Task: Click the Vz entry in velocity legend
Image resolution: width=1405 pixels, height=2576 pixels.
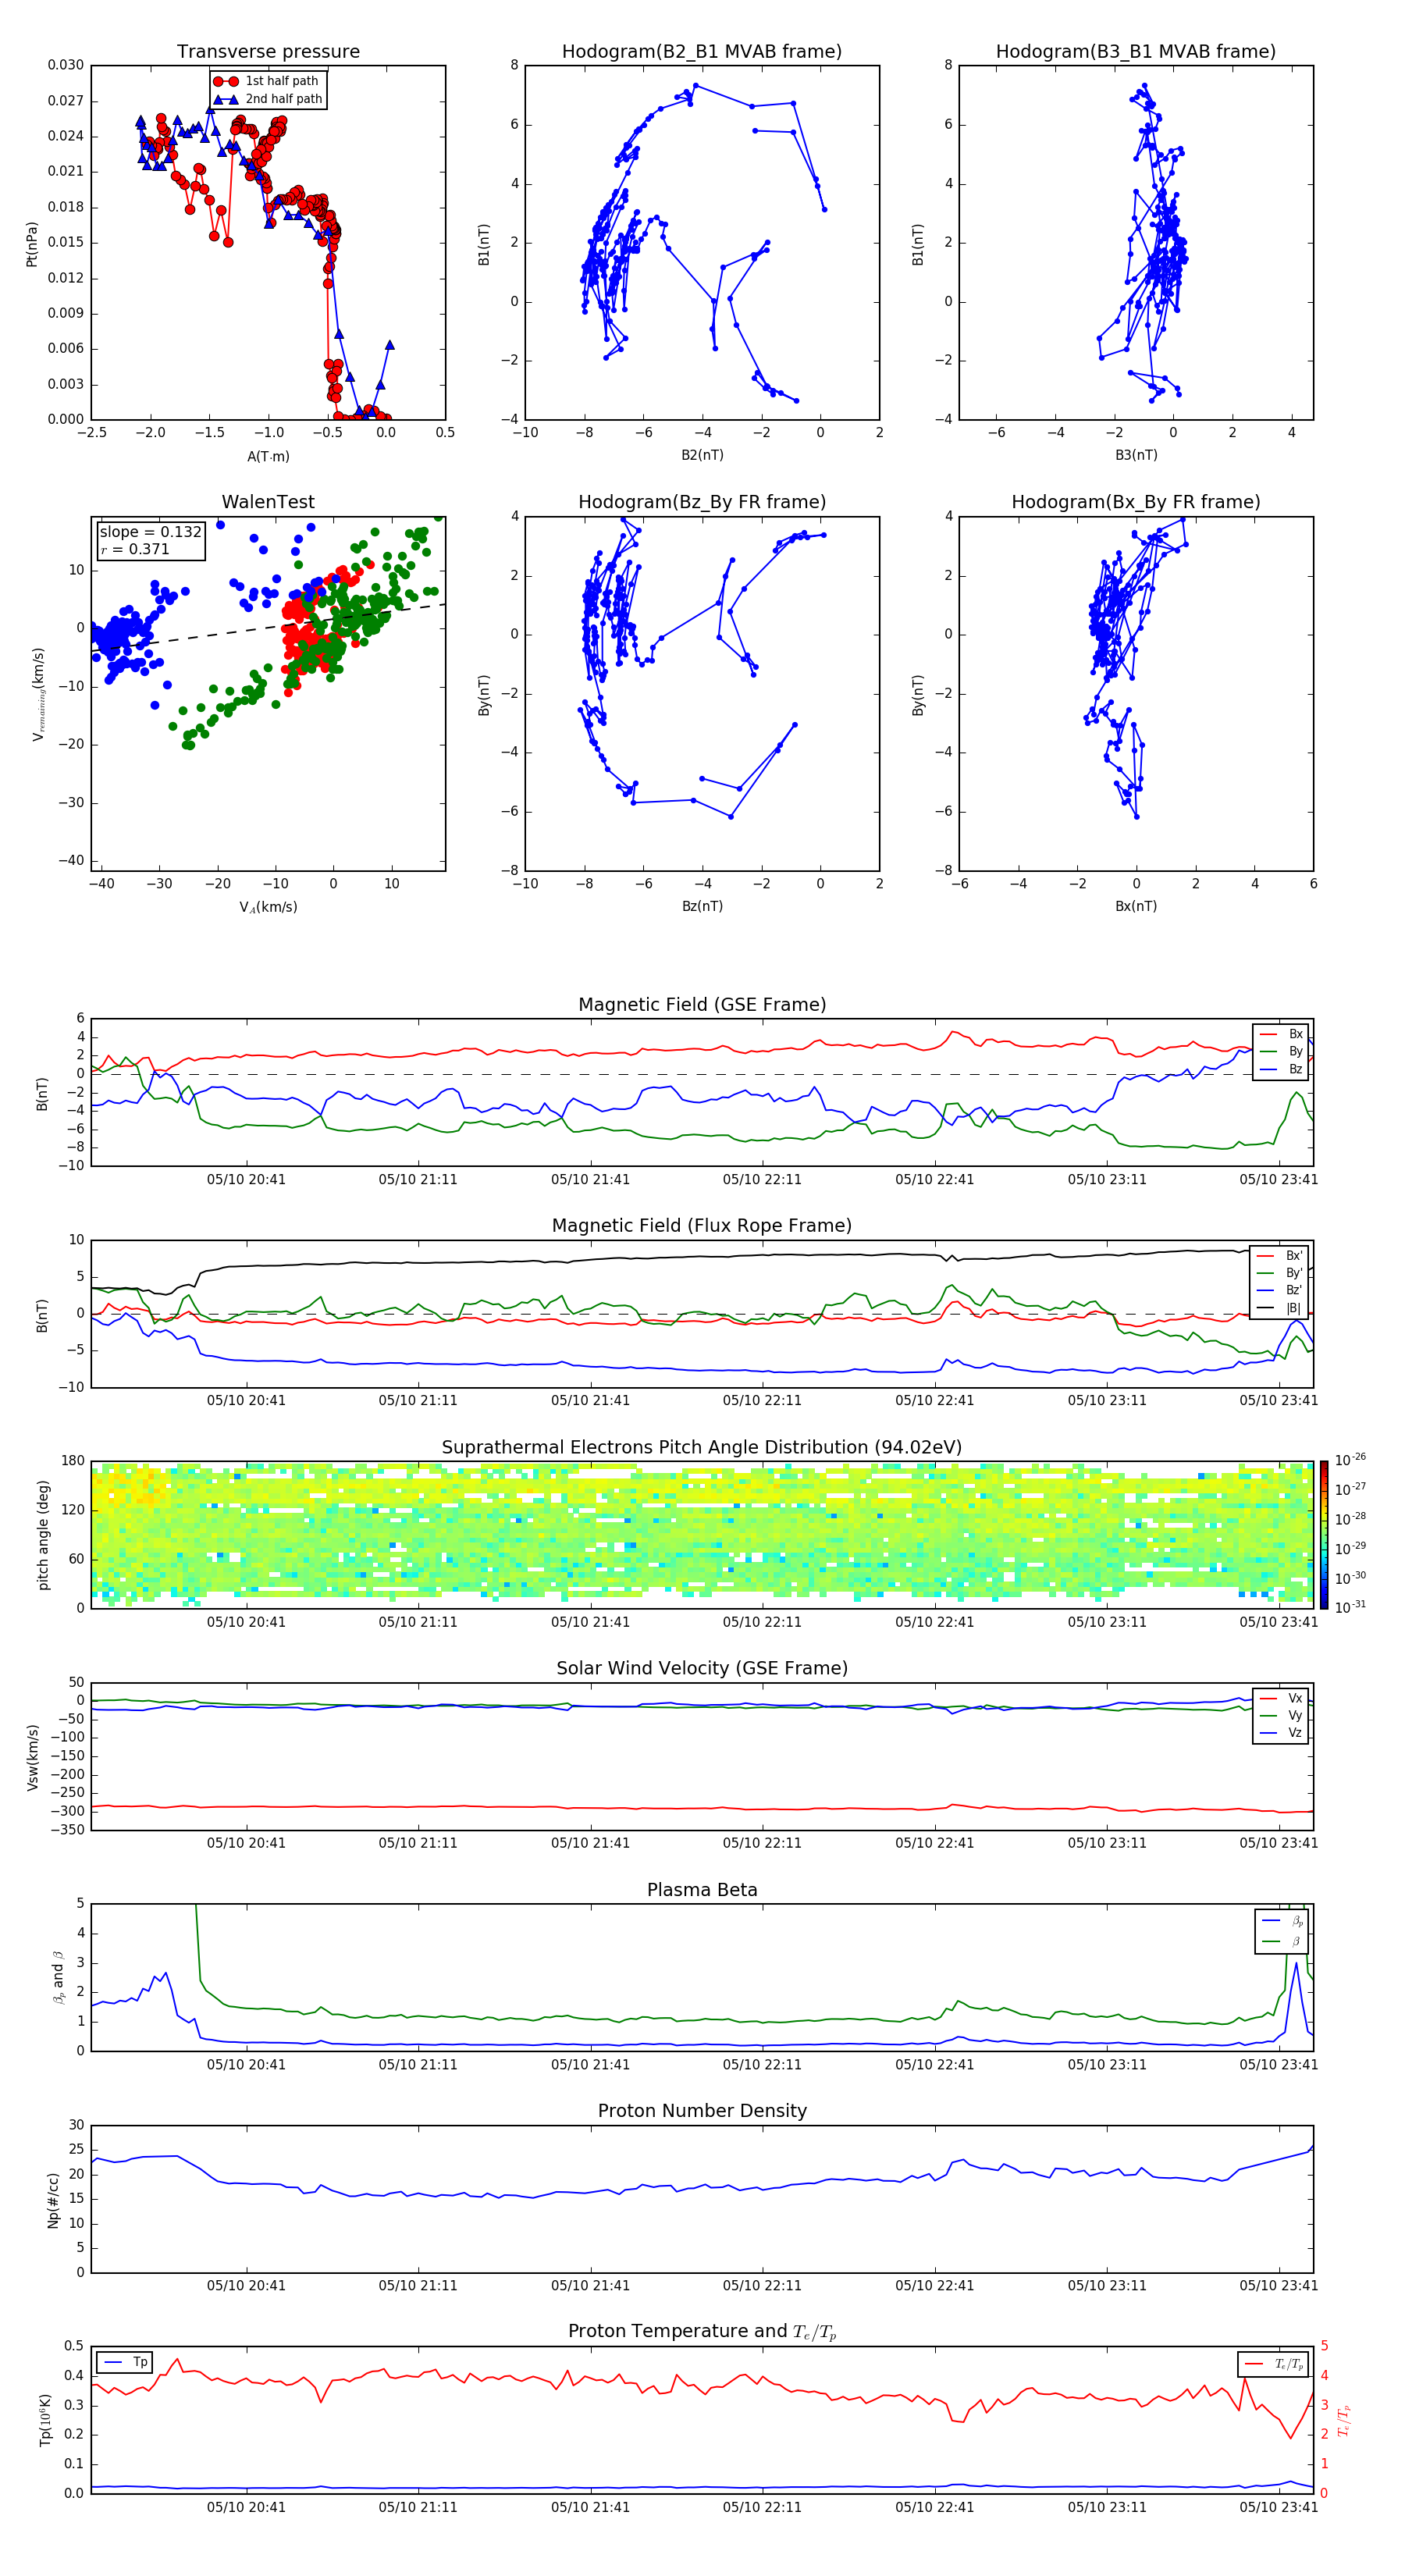Action: click(1282, 1733)
